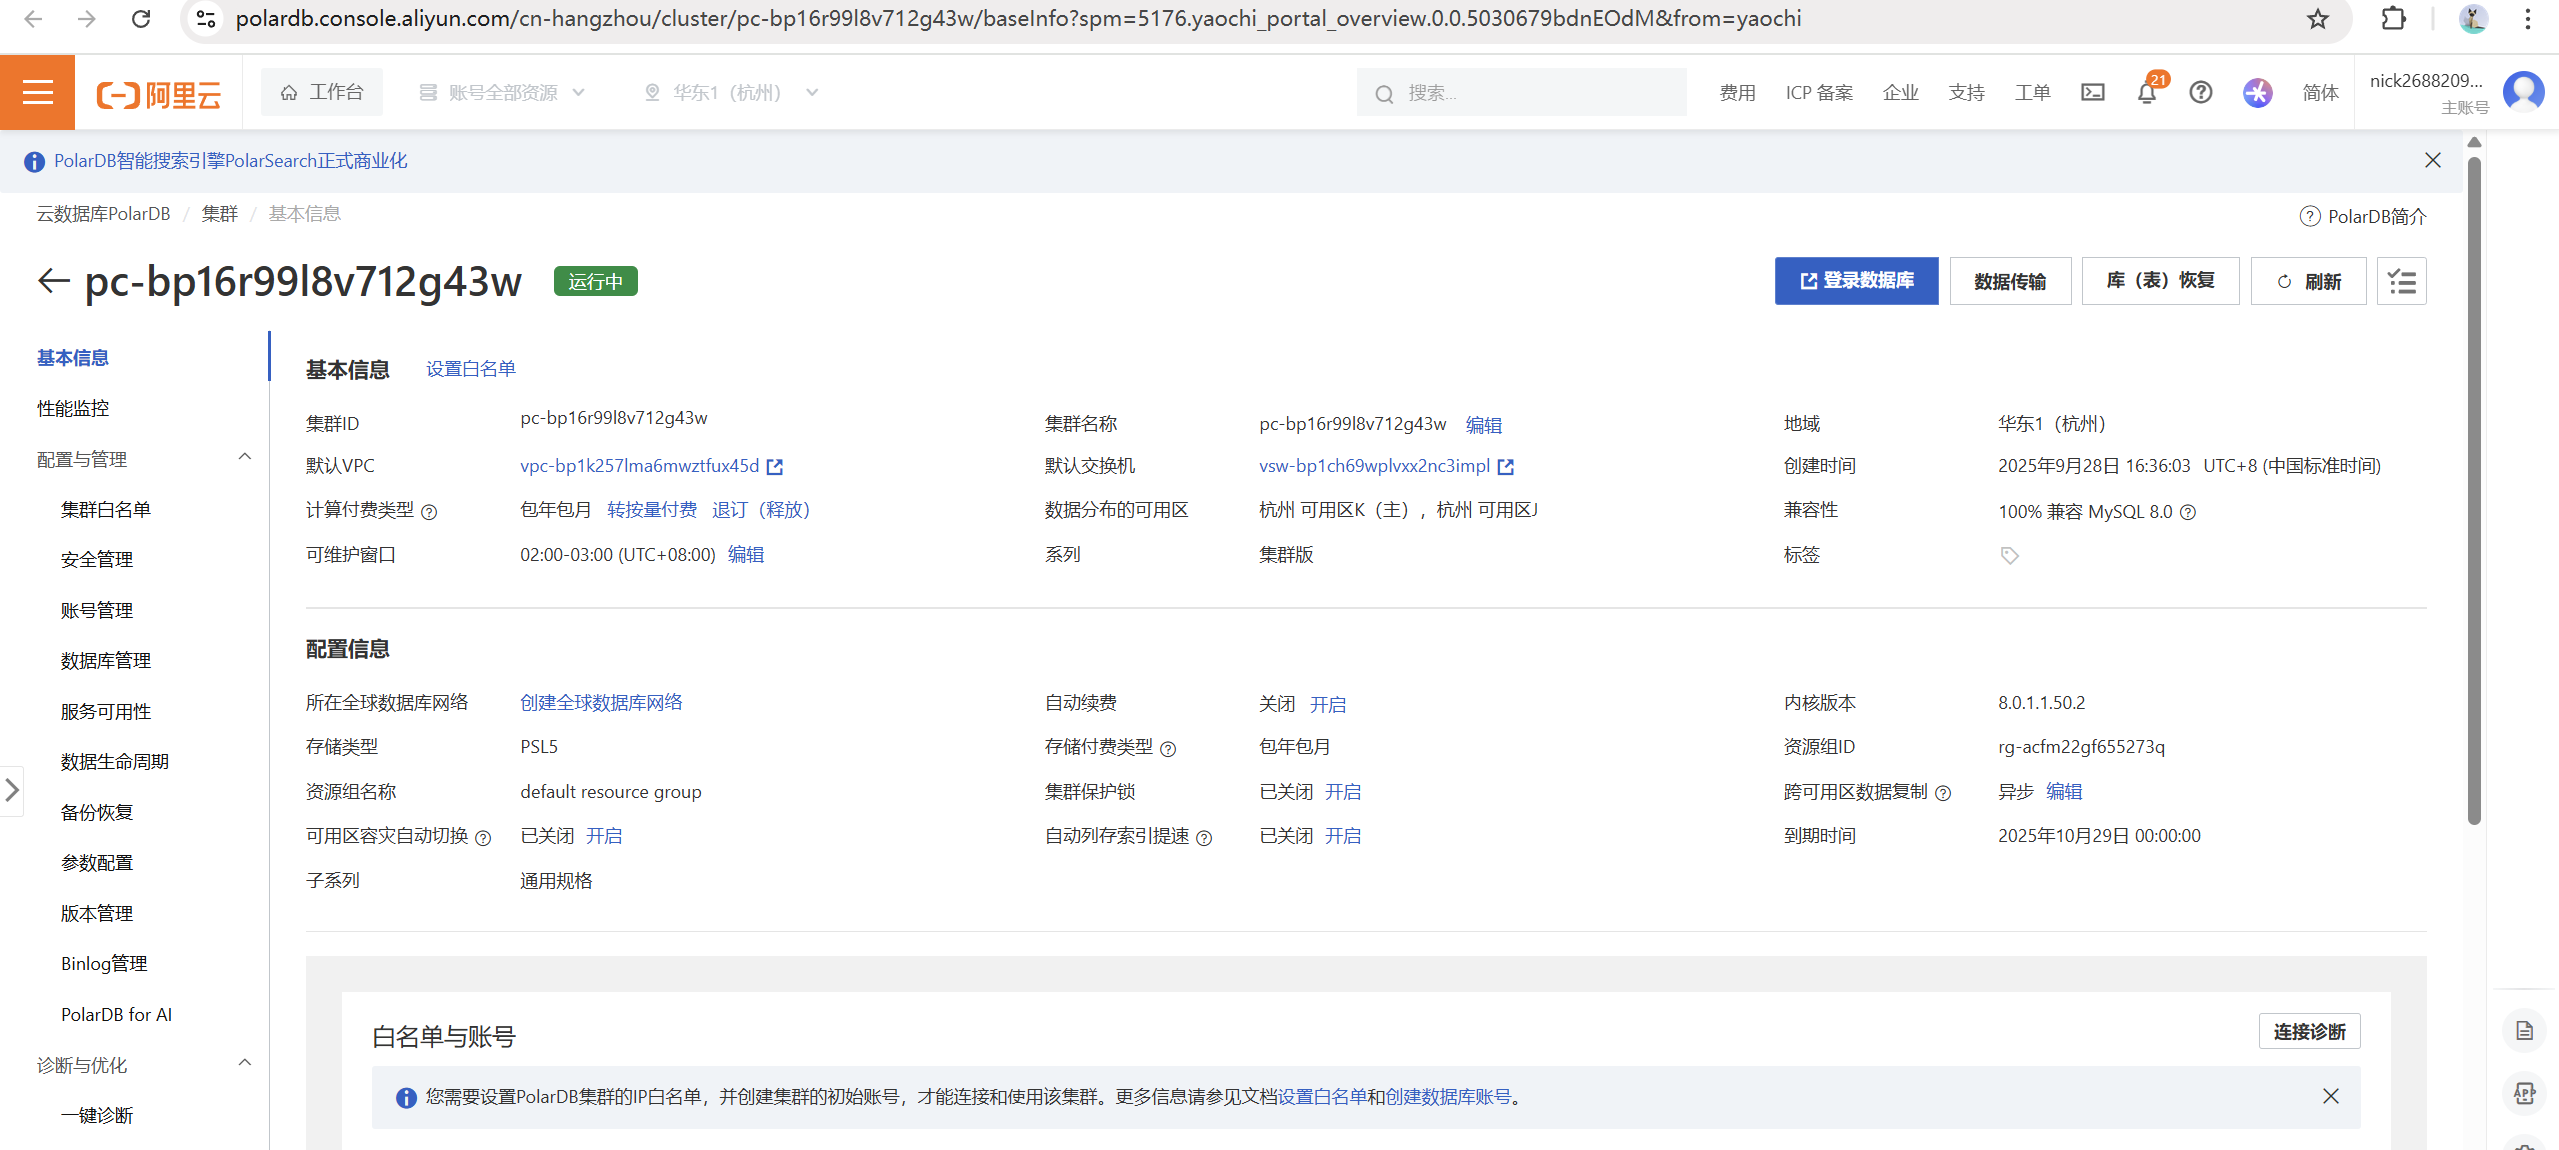
Task: Open PolarDB for AI in sidebar
Action: click(116, 1014)
